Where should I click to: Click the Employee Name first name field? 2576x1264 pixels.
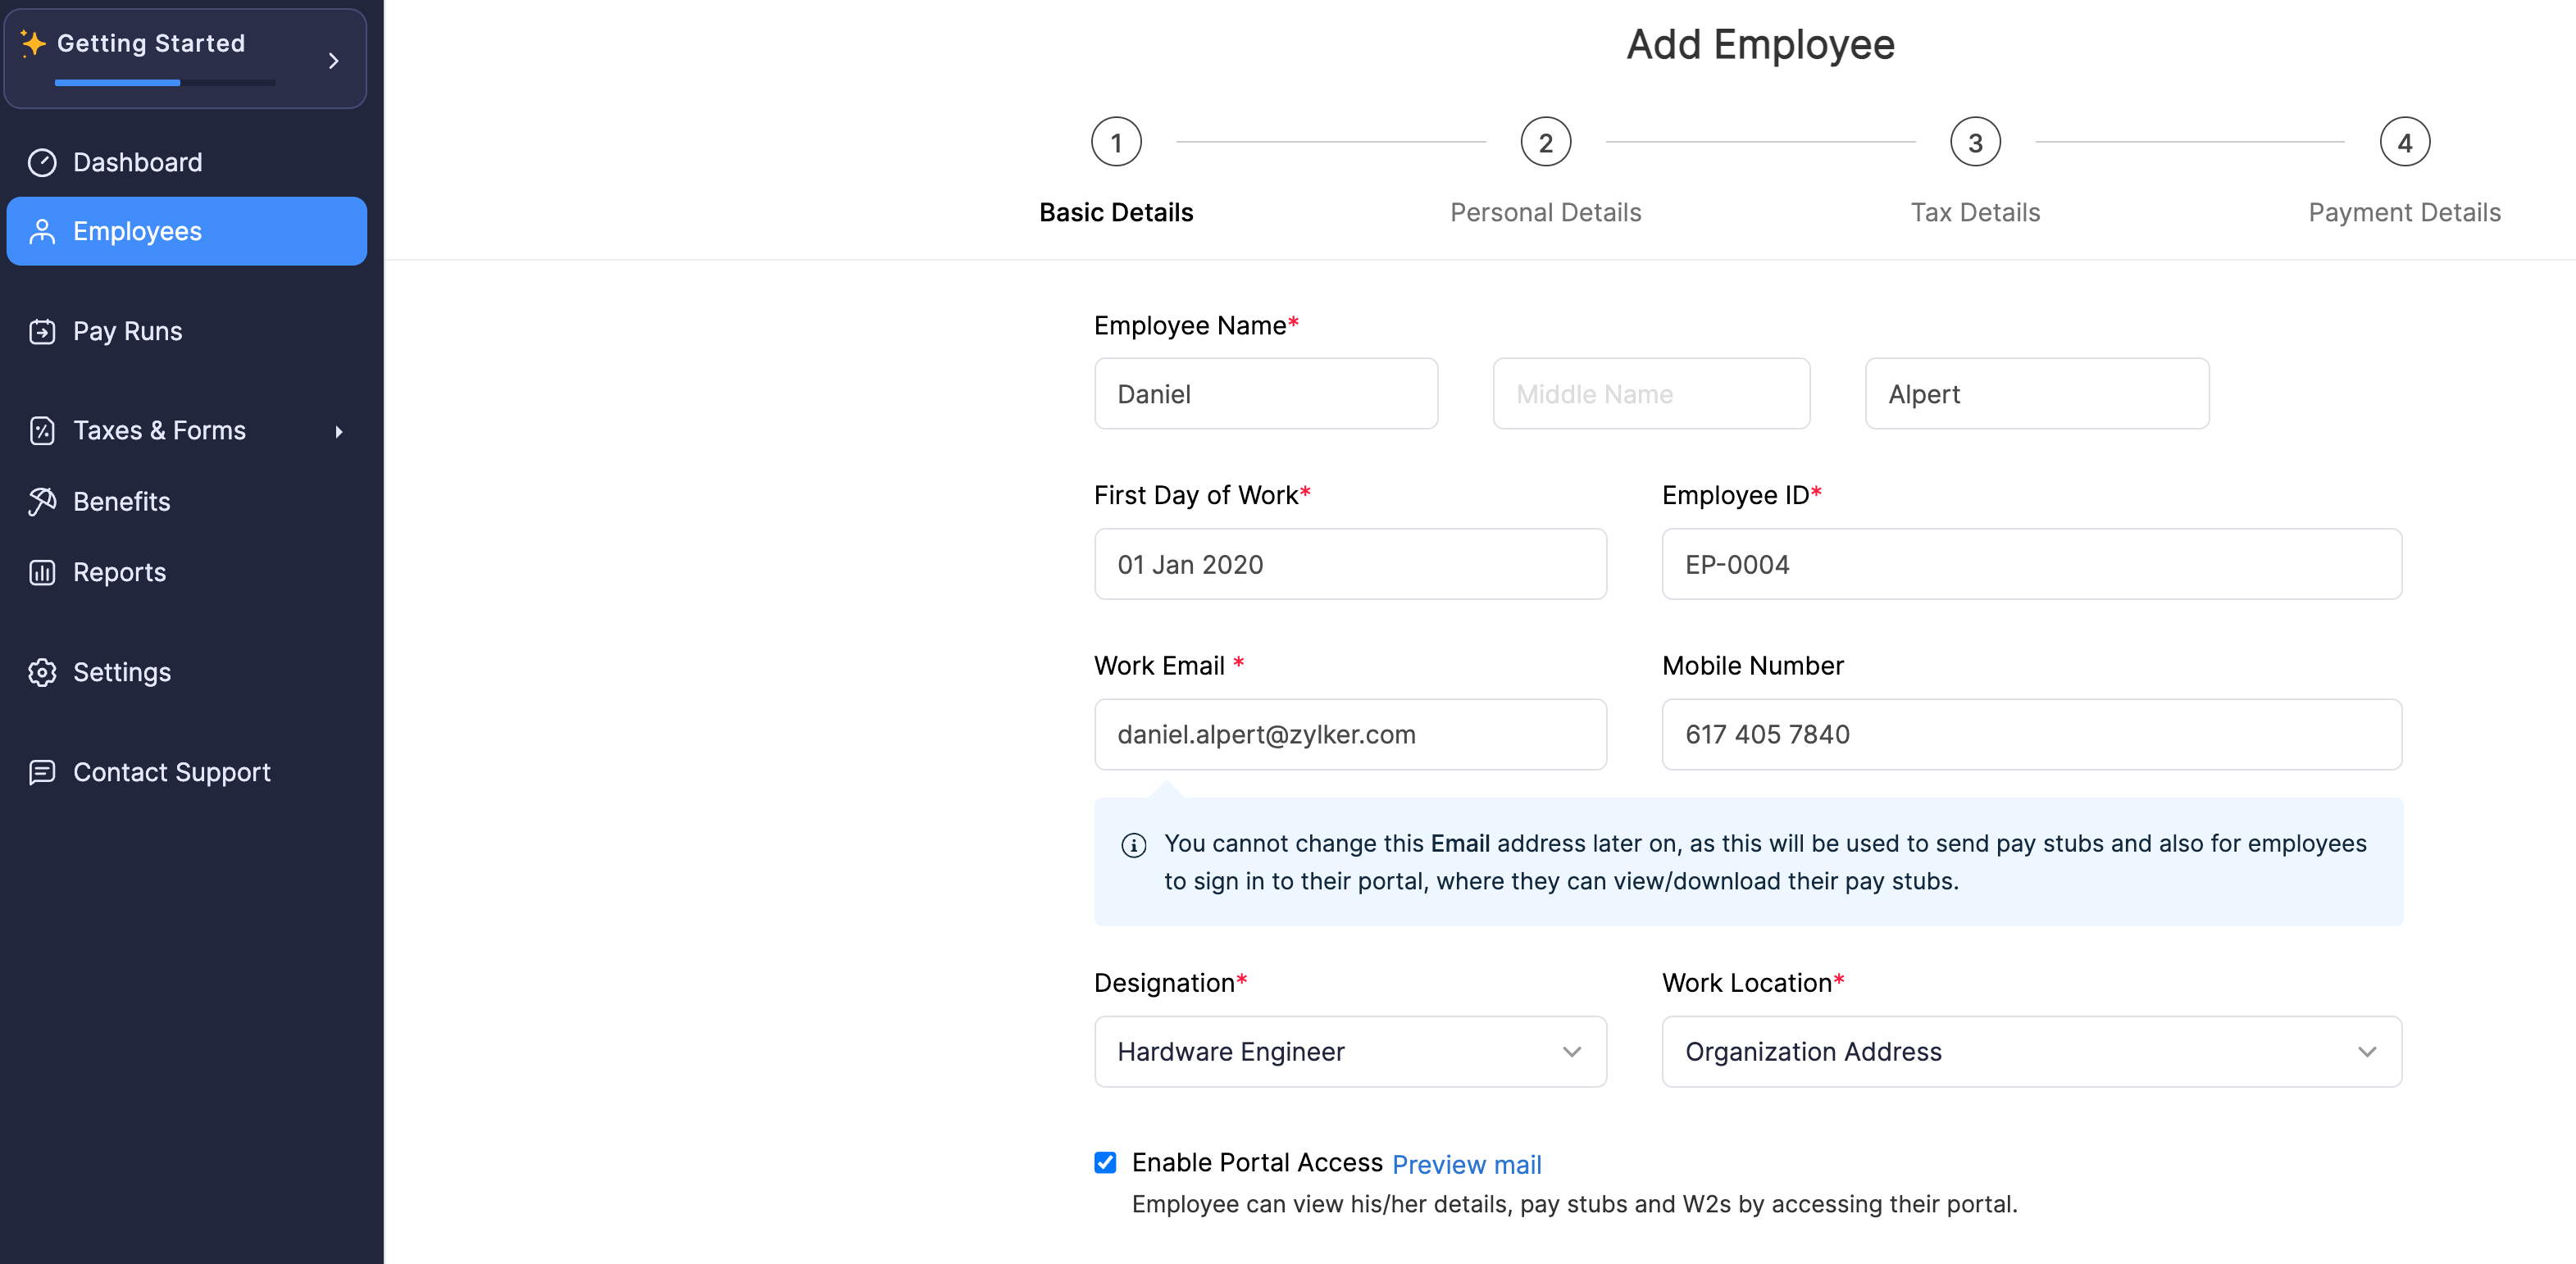pyautogui.click(x=1267, y=393)
